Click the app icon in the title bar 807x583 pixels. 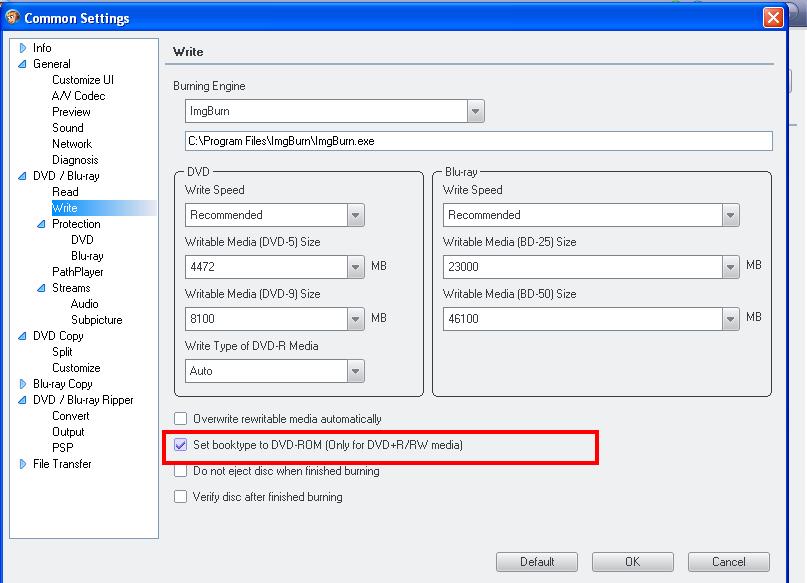[x=12, y=18]
